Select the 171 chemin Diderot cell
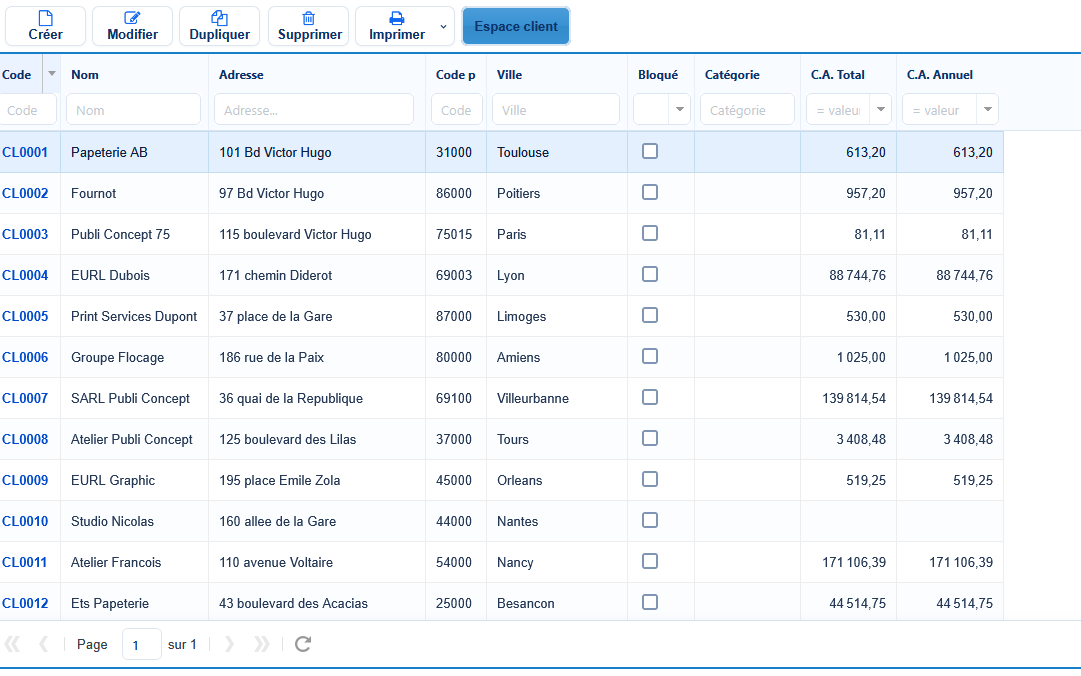Screen dimensions: 1081x676 click(x=317, y=276)
